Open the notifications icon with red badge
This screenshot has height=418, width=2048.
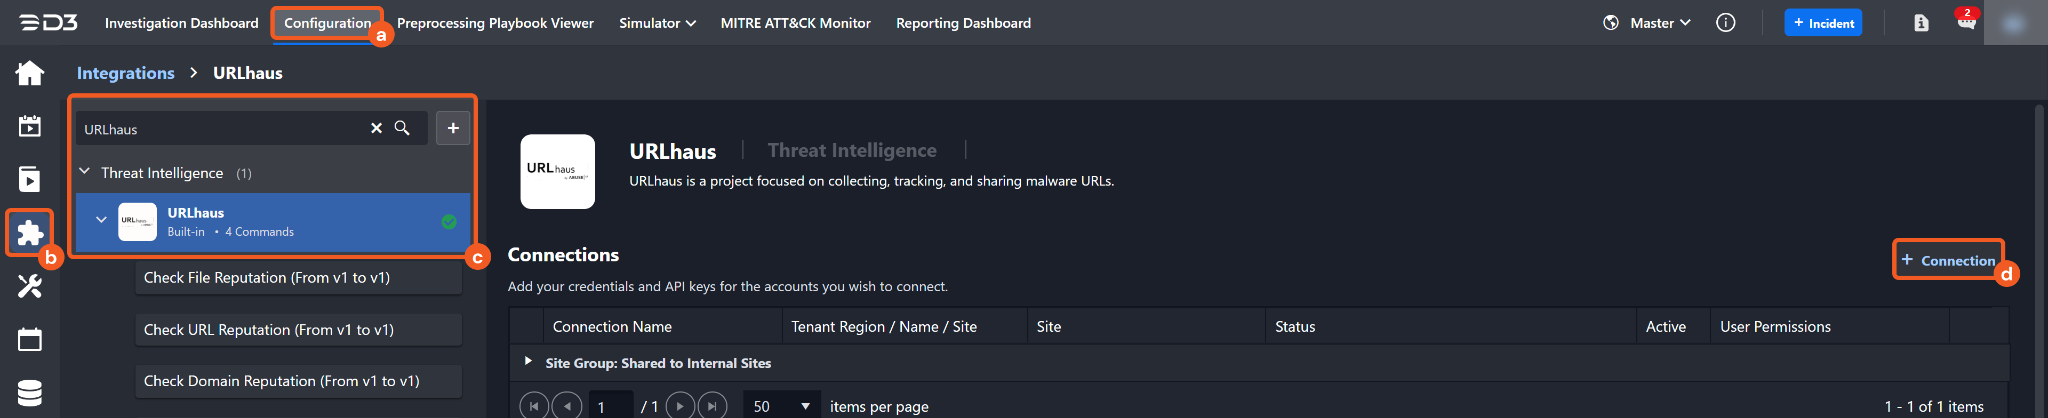pos(1966,22)
